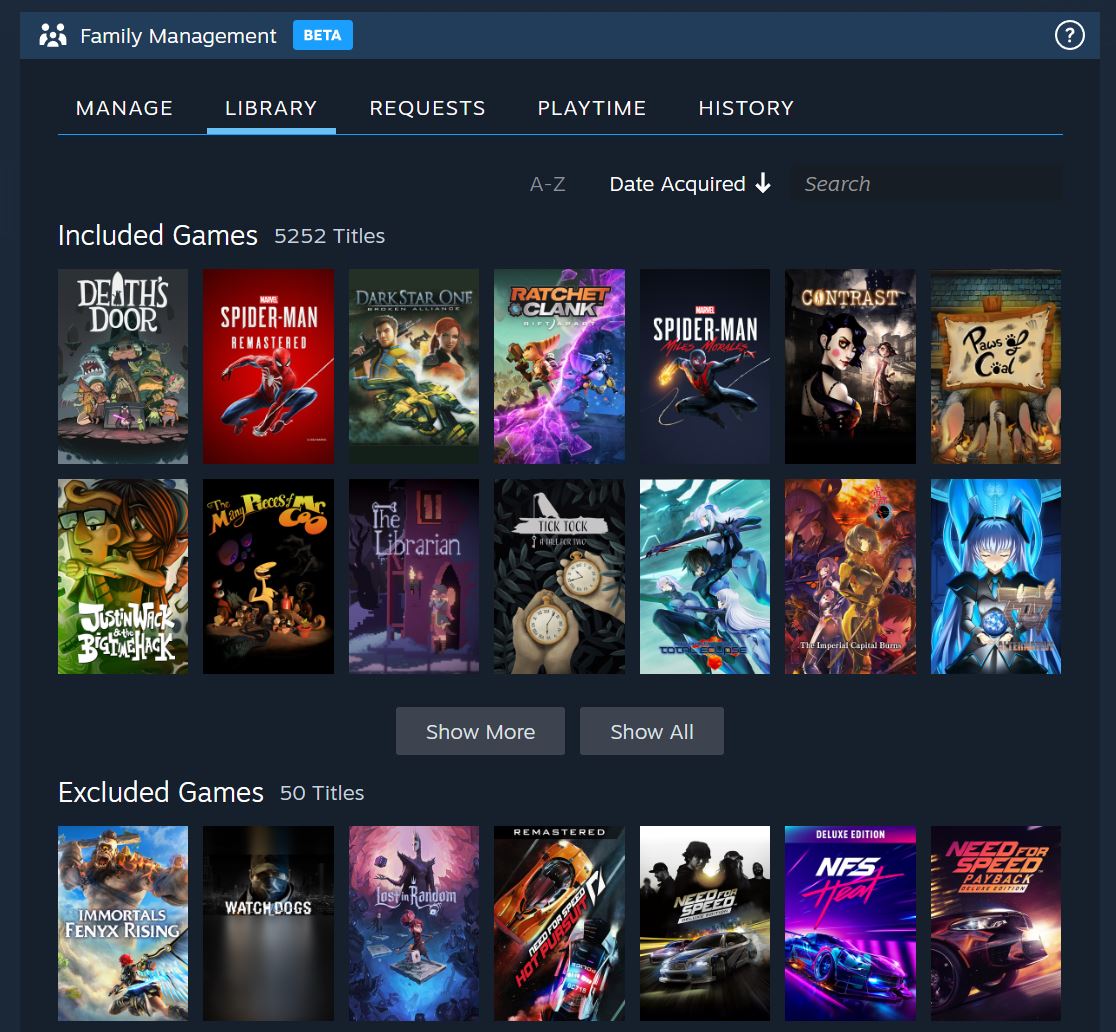This screenshot has width=1116, height=1032.
Task: Switch to the MANAGE tab
Action: tap(124, 108)
